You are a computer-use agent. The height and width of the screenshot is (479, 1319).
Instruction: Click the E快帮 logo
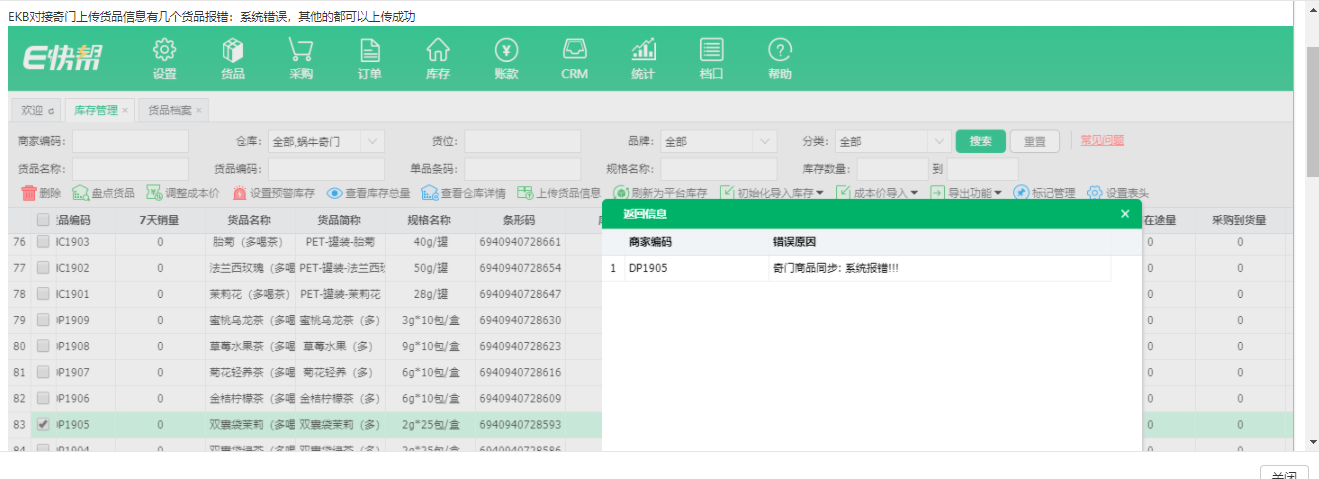coord(62,59)
